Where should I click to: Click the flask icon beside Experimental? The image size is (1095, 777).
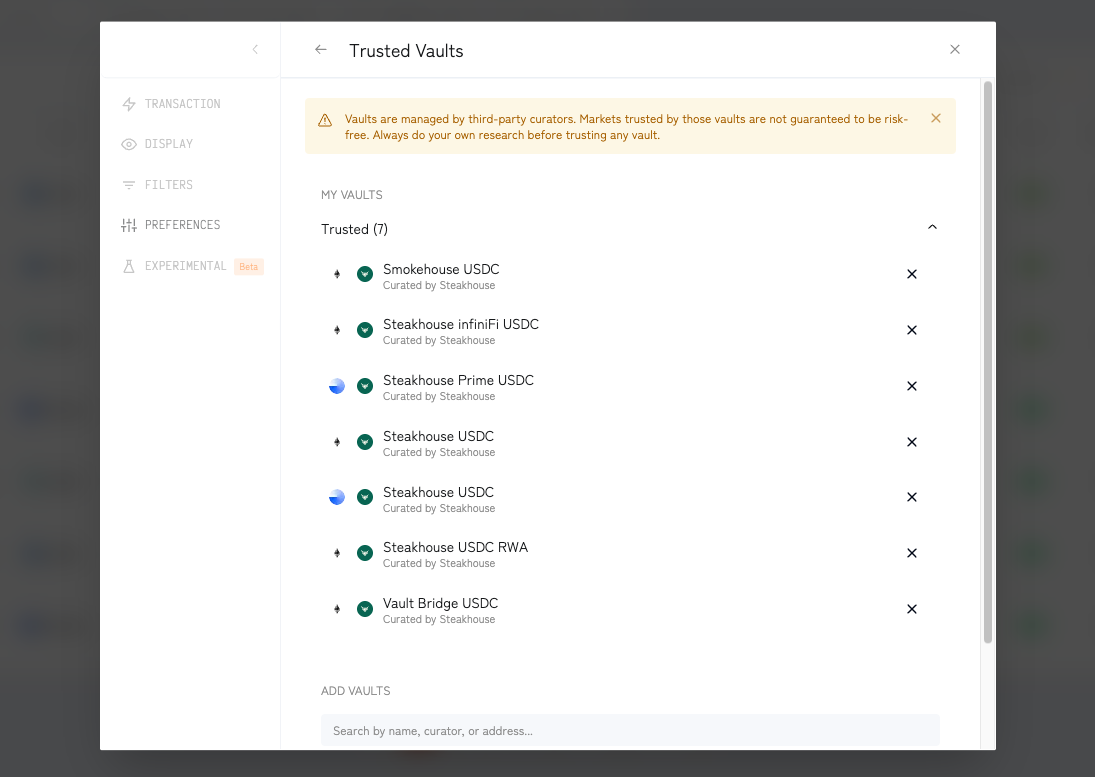128,266
